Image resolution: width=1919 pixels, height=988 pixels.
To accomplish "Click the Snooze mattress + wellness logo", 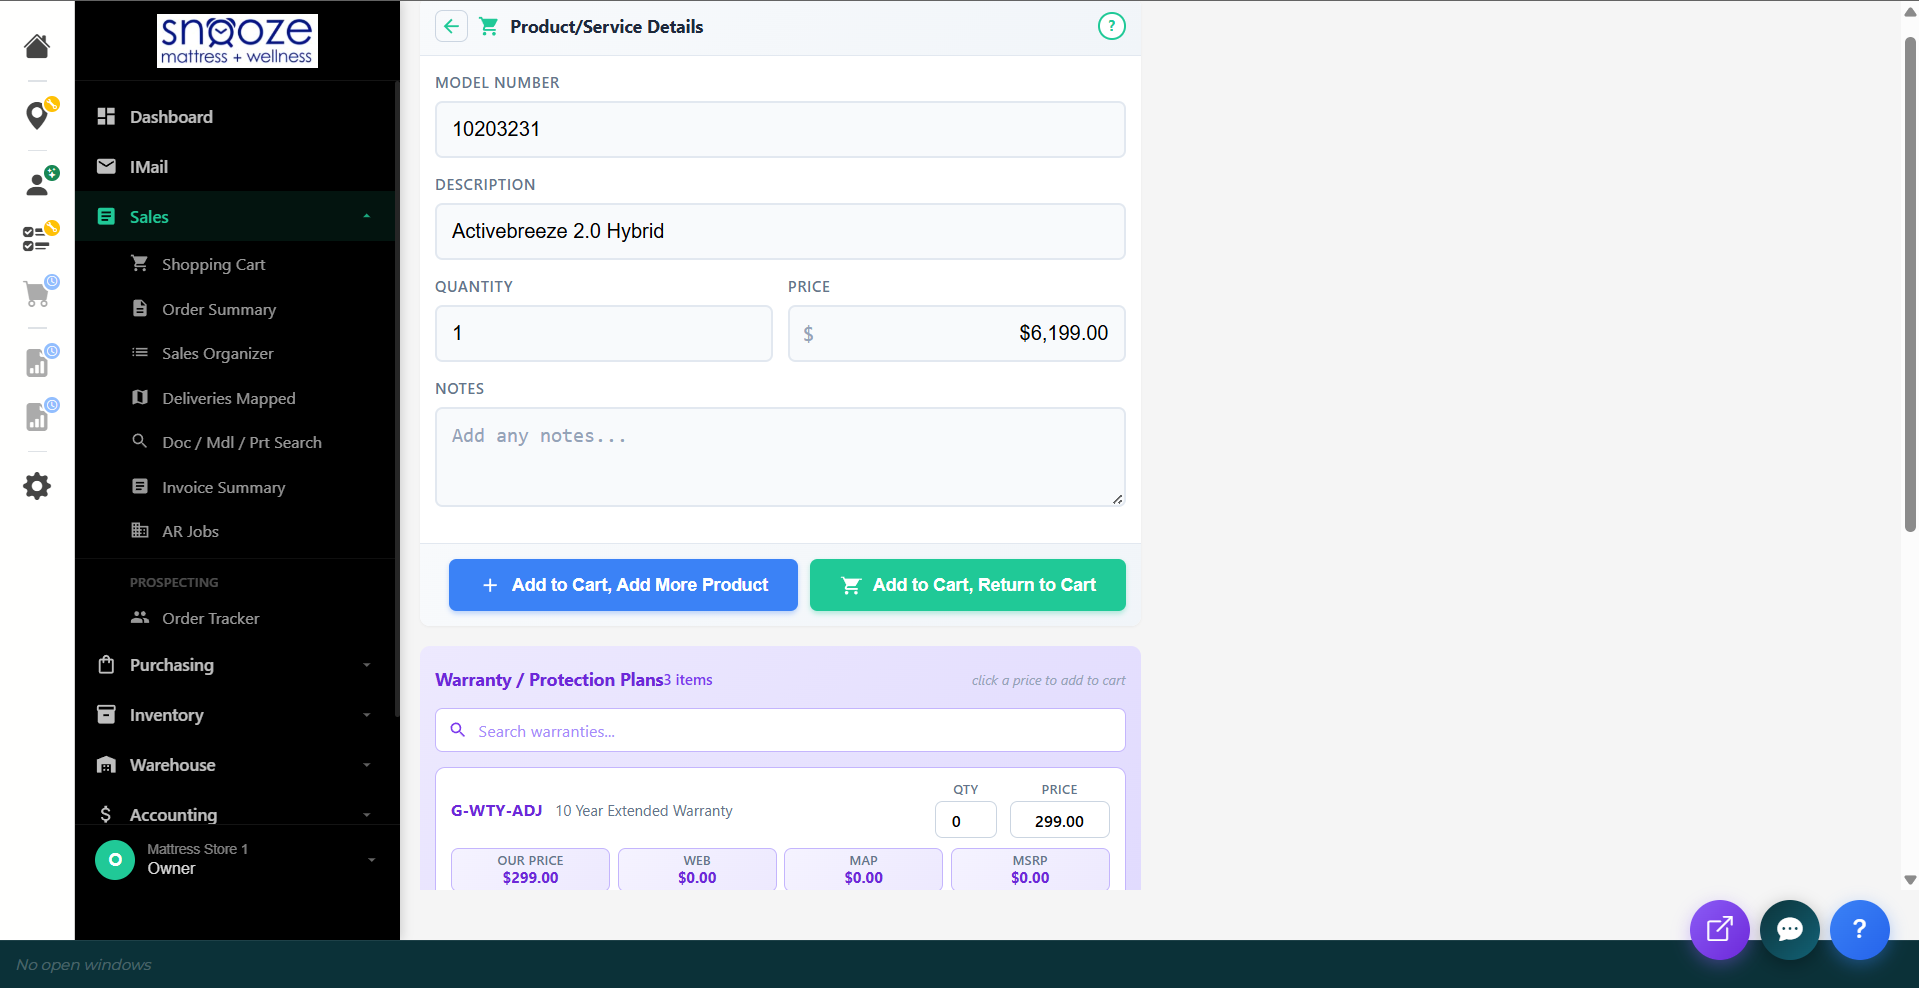I will 237,41.
